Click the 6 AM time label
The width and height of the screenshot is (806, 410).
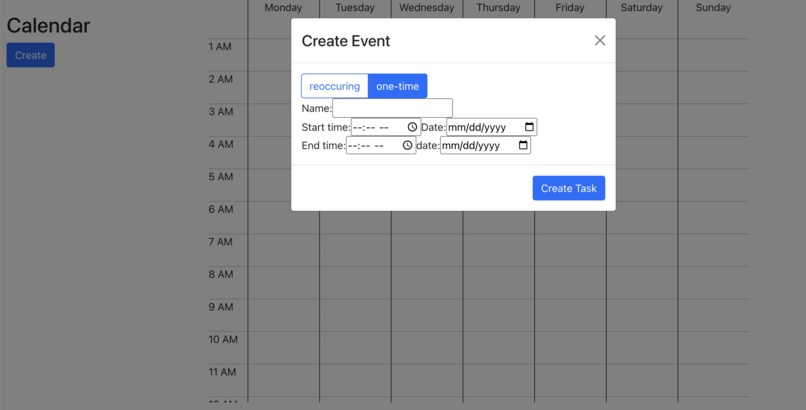point(221,209)
